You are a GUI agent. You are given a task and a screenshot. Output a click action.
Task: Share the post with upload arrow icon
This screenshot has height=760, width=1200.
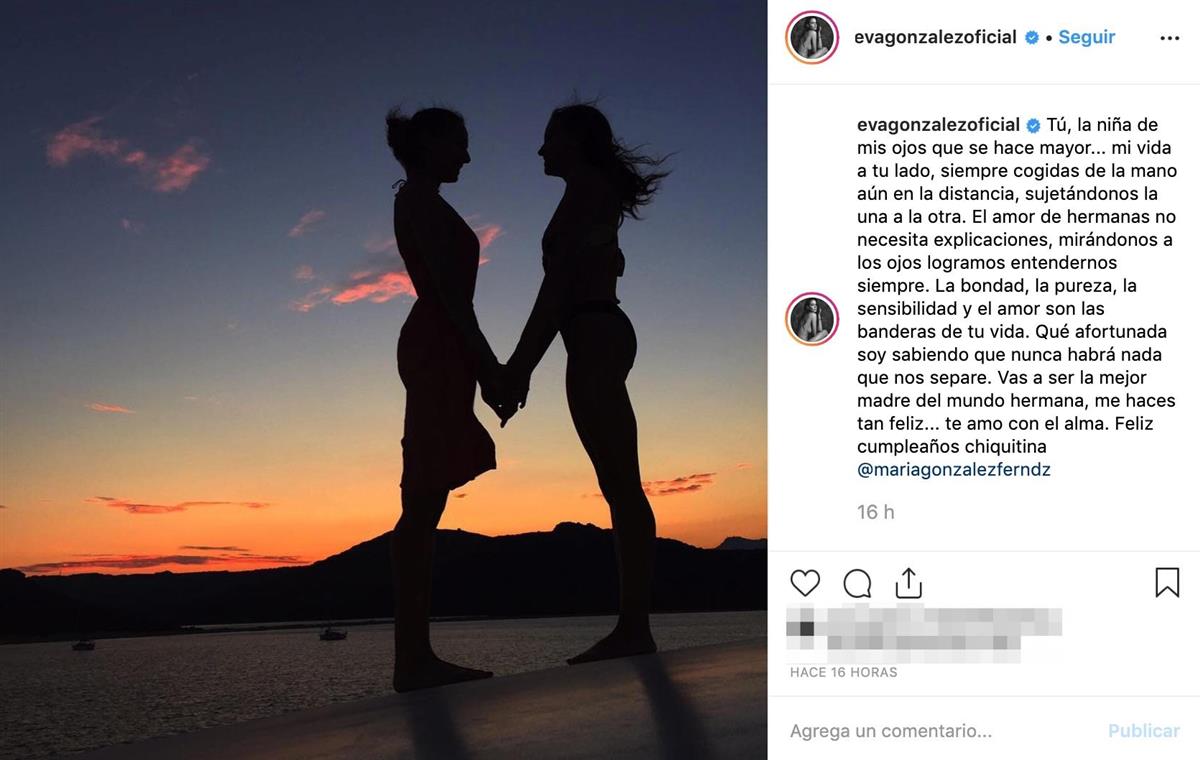[908, 582]
